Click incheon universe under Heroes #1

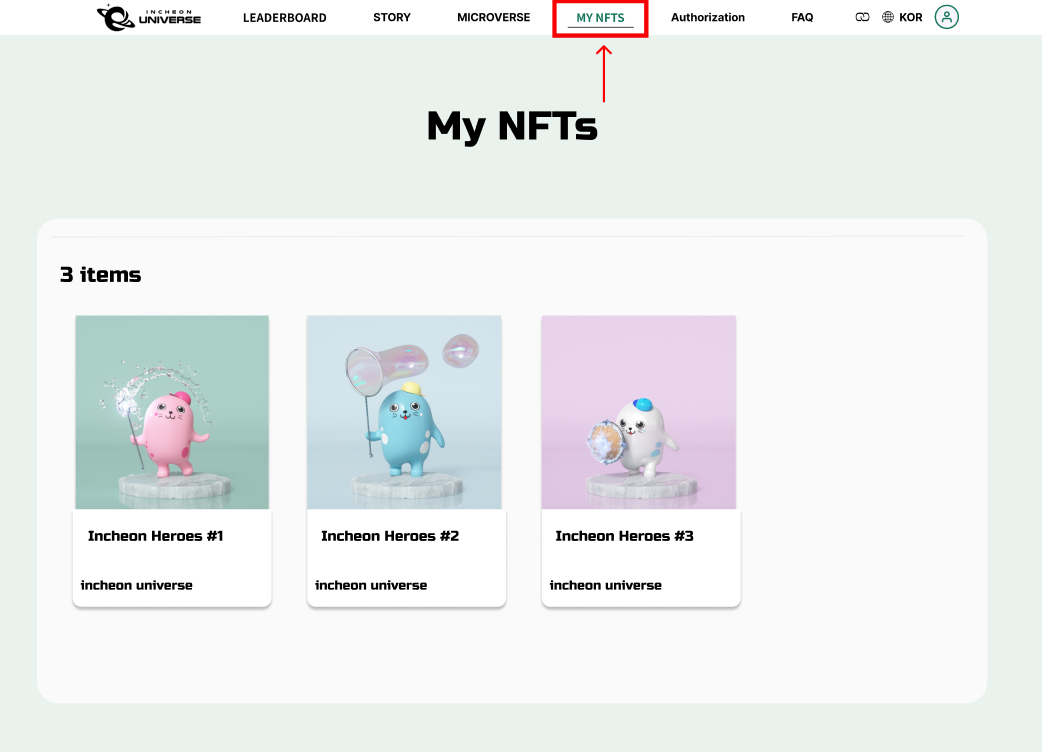click(136, 585)
